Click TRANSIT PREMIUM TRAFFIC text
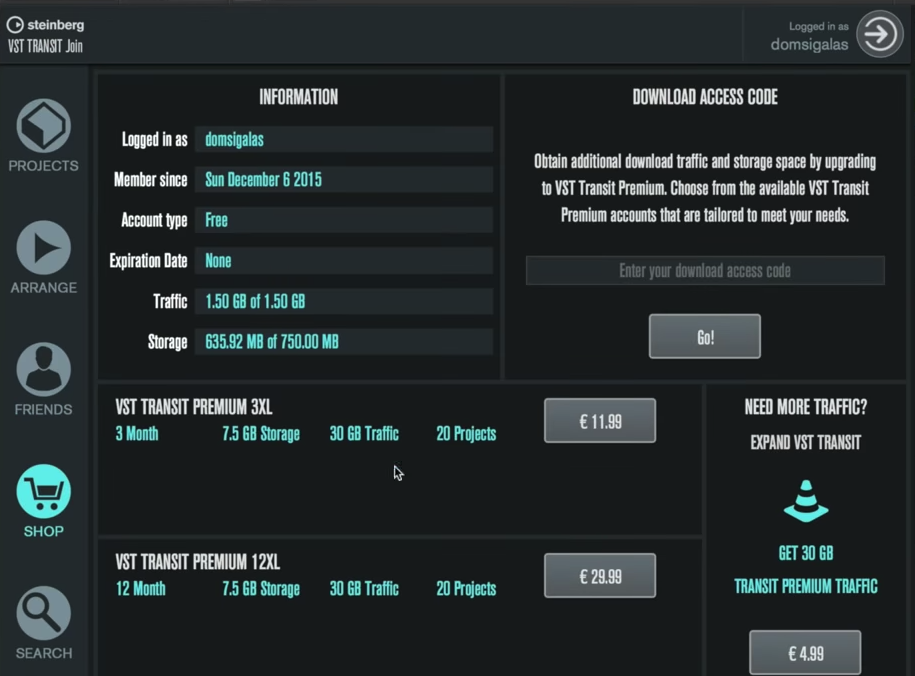This screenshot has height=676, width=915. pyautogui.click(x=806, y=586)
